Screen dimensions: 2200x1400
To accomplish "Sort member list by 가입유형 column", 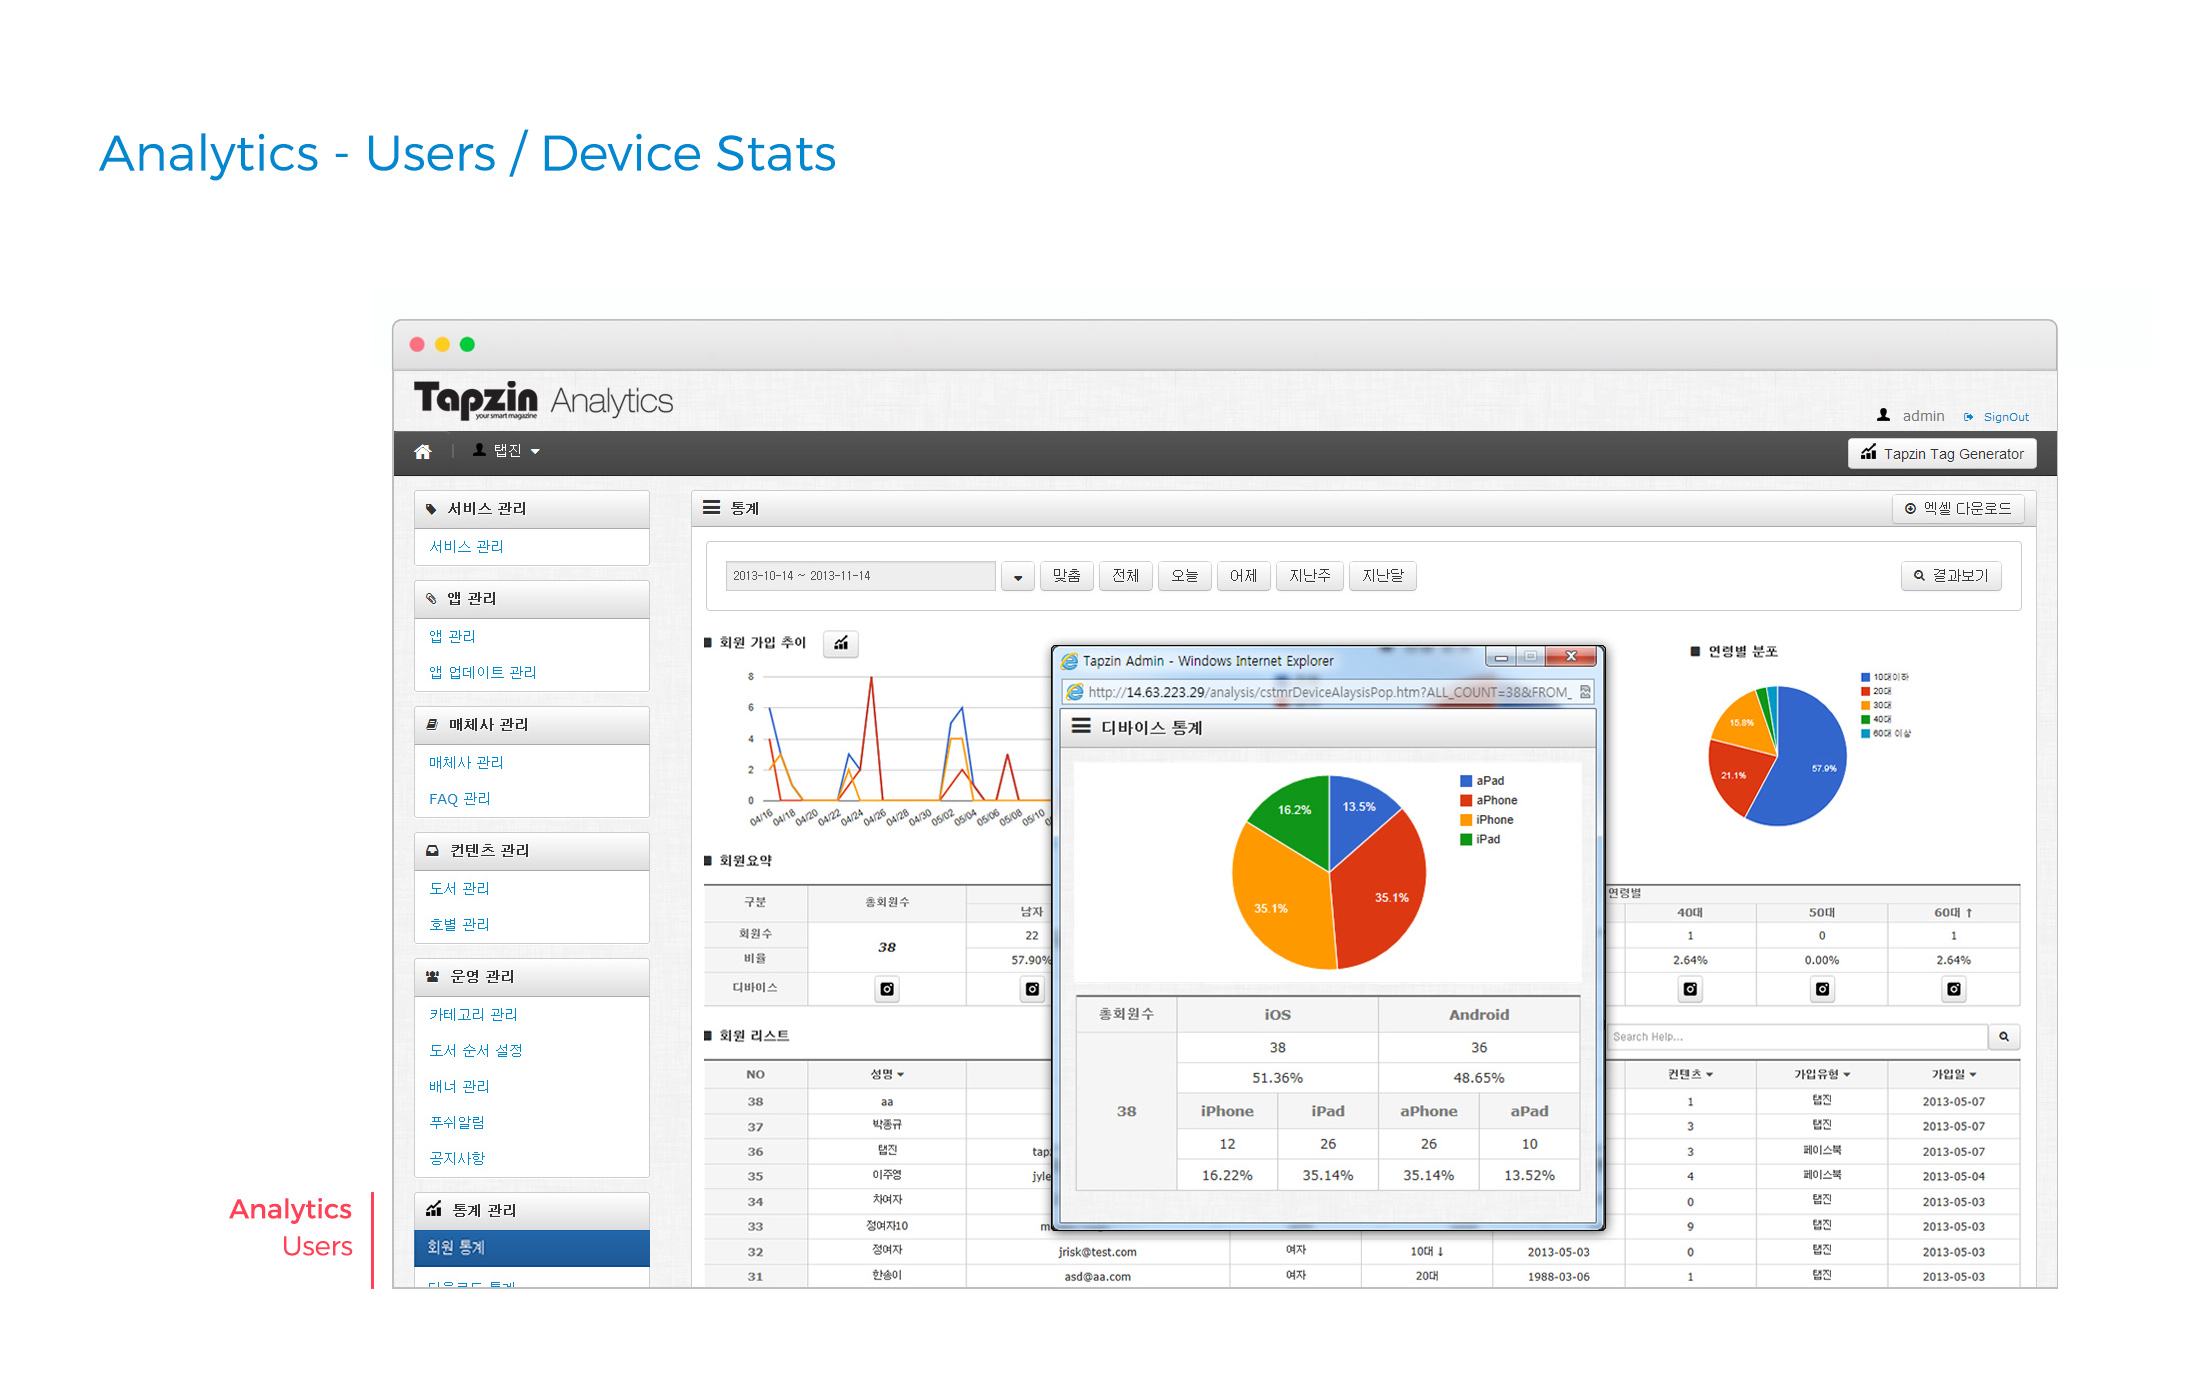I will coord(1822,1075).
